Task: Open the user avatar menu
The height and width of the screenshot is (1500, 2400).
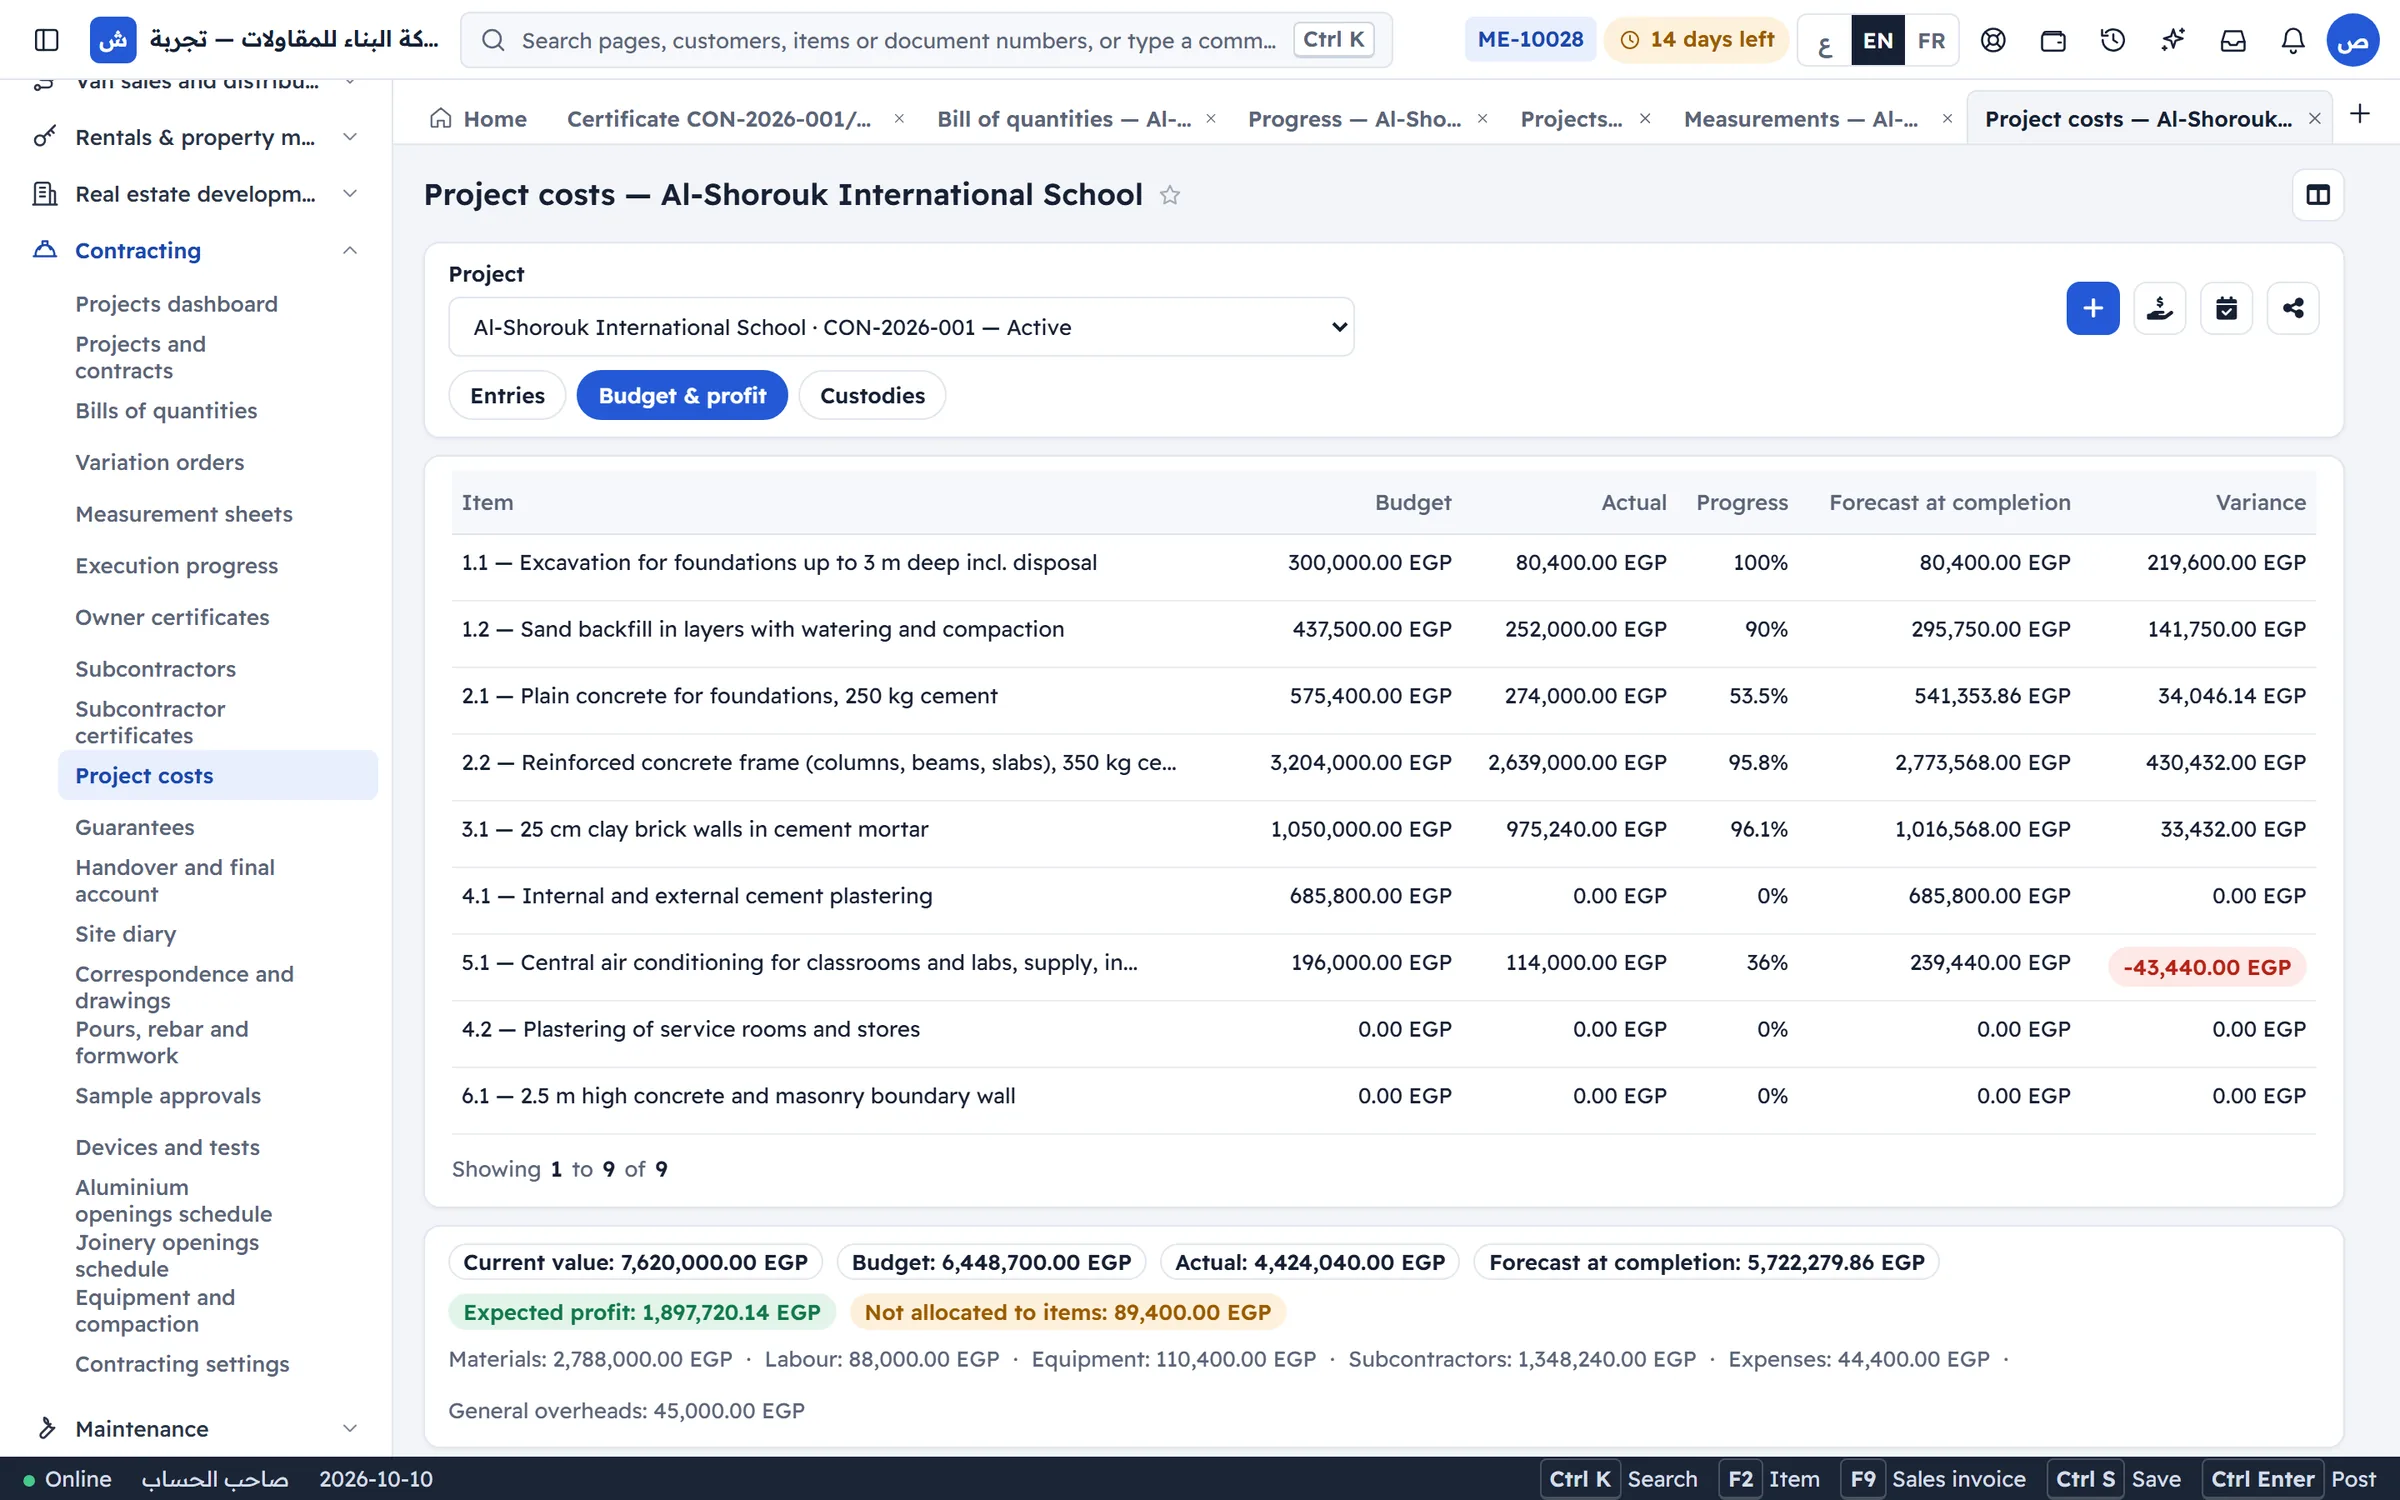Action: [x=2353, y=40]
